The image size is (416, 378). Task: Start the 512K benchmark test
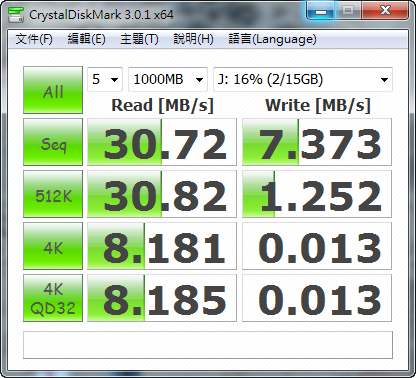pyautogui.click(x=53, y=194)
